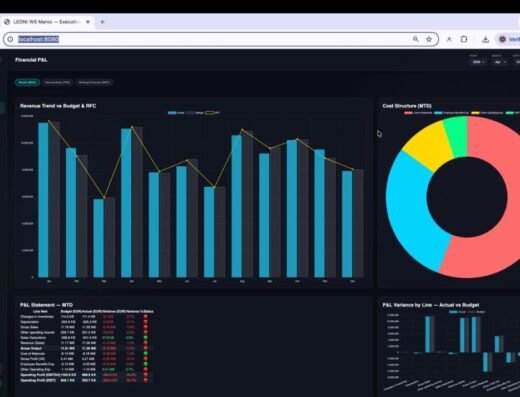Click the 'Line Item' column header
Screen dimensions: 520x397
click(40, 312)
